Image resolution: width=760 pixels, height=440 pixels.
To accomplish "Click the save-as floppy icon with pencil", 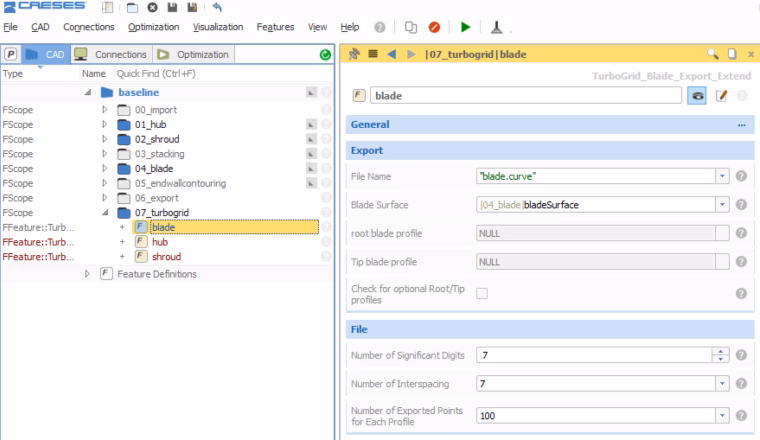I will tap(192, 7).
